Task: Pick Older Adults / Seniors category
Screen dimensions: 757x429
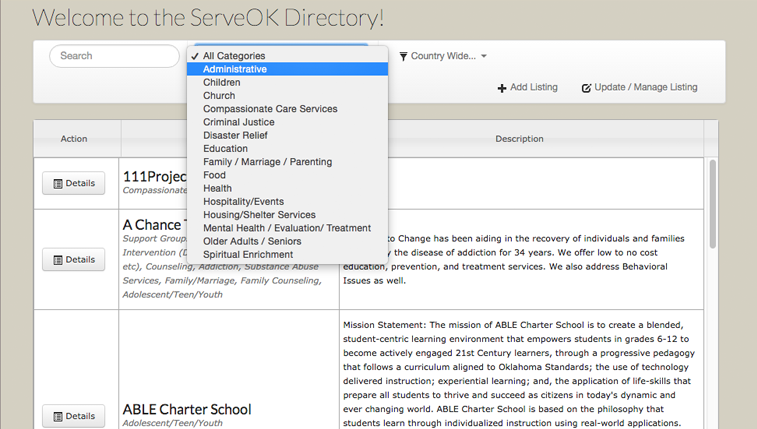Action: point(287,242)
